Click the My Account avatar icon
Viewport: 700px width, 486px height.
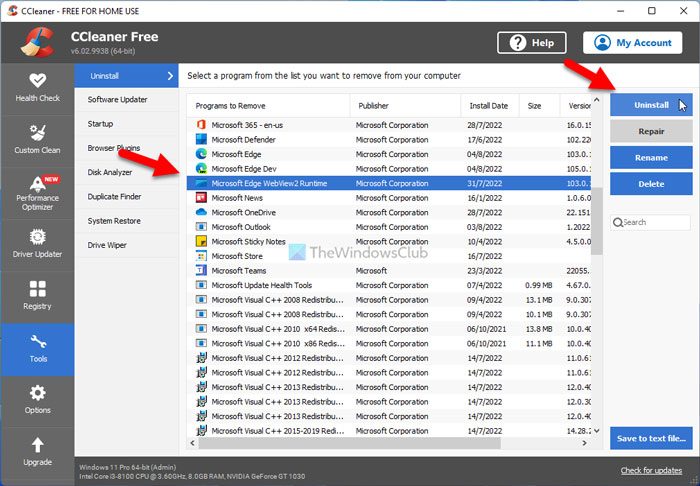(602, 43)
